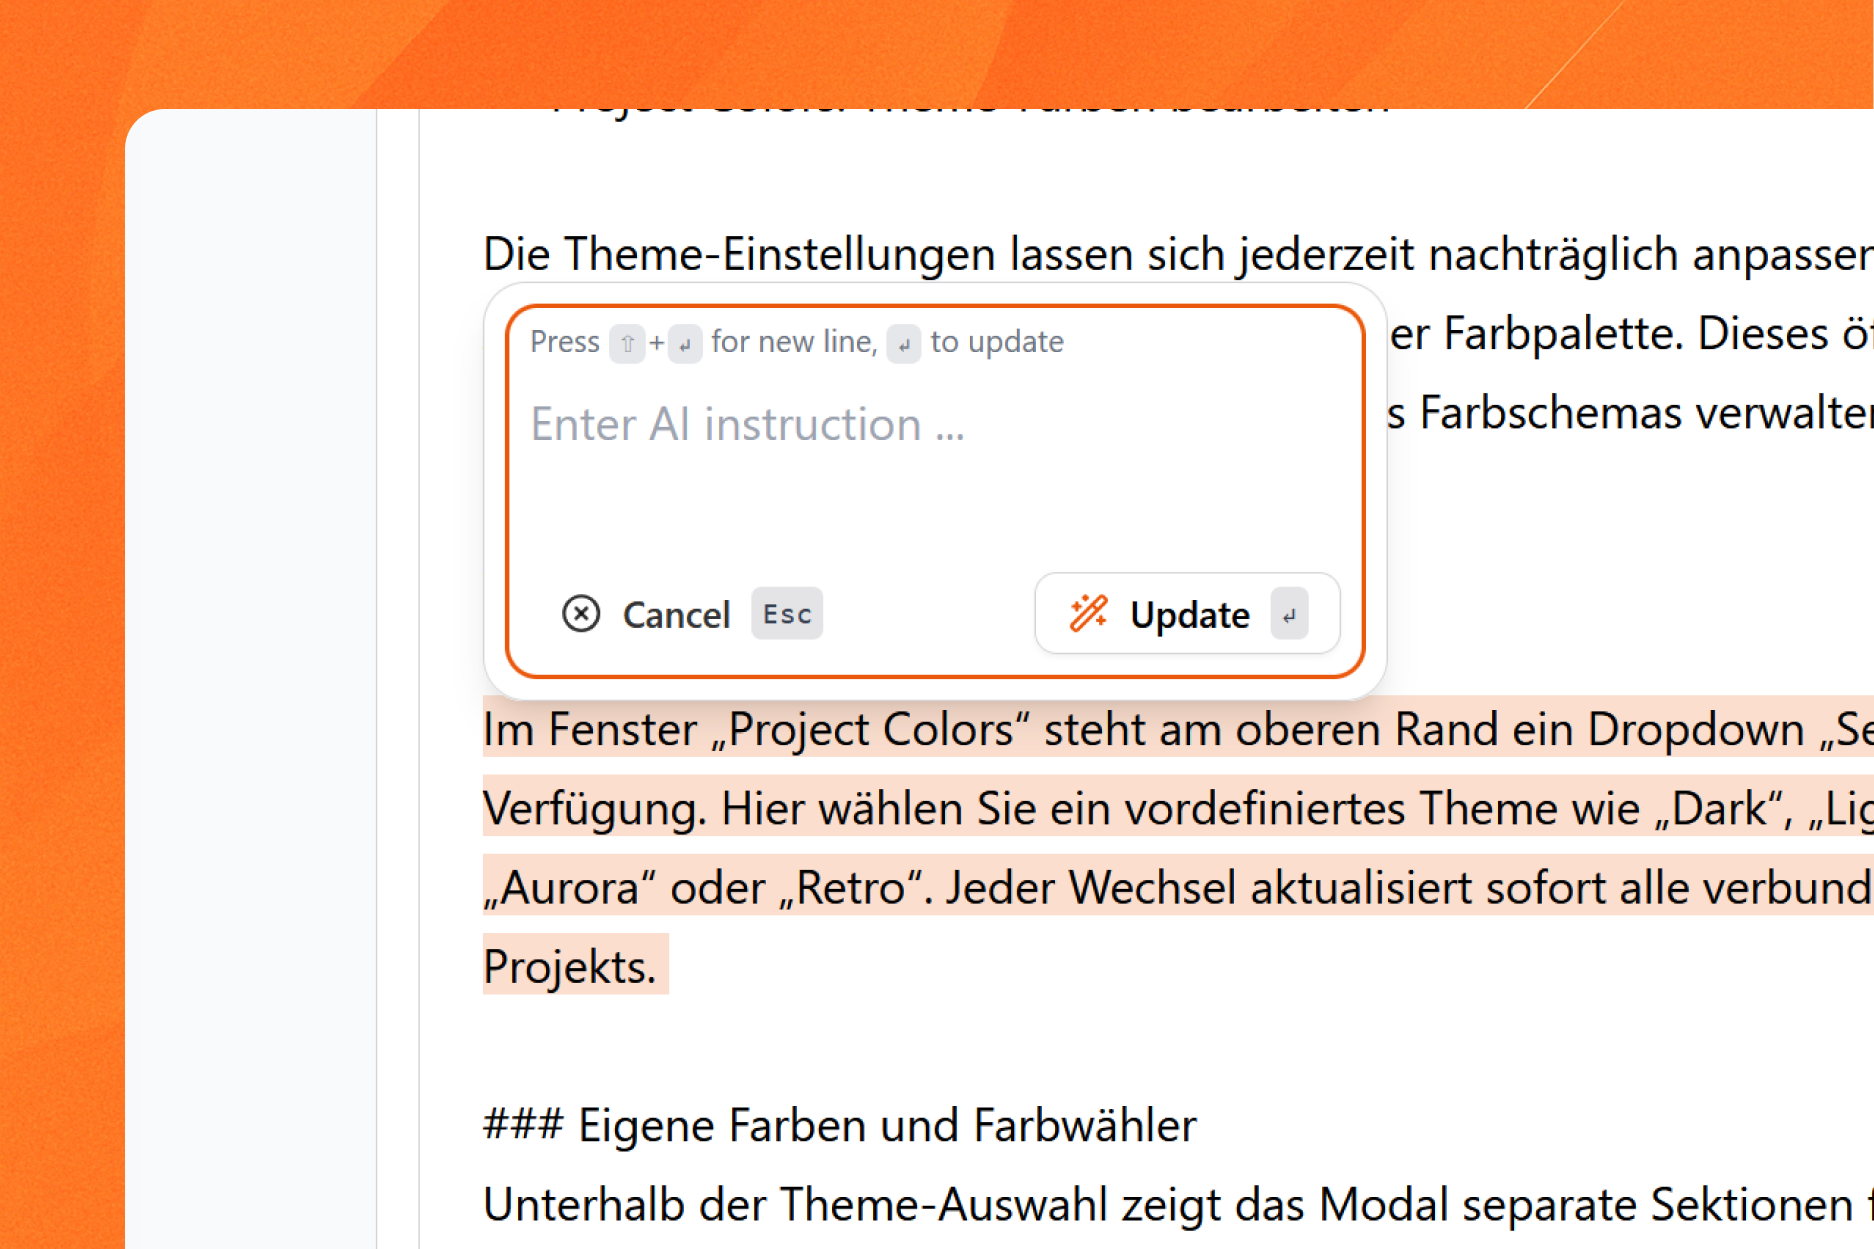Click the Shift arrow key icon in hint
The height and width of the screenshot is (1249, 1874).
(627, 344)
